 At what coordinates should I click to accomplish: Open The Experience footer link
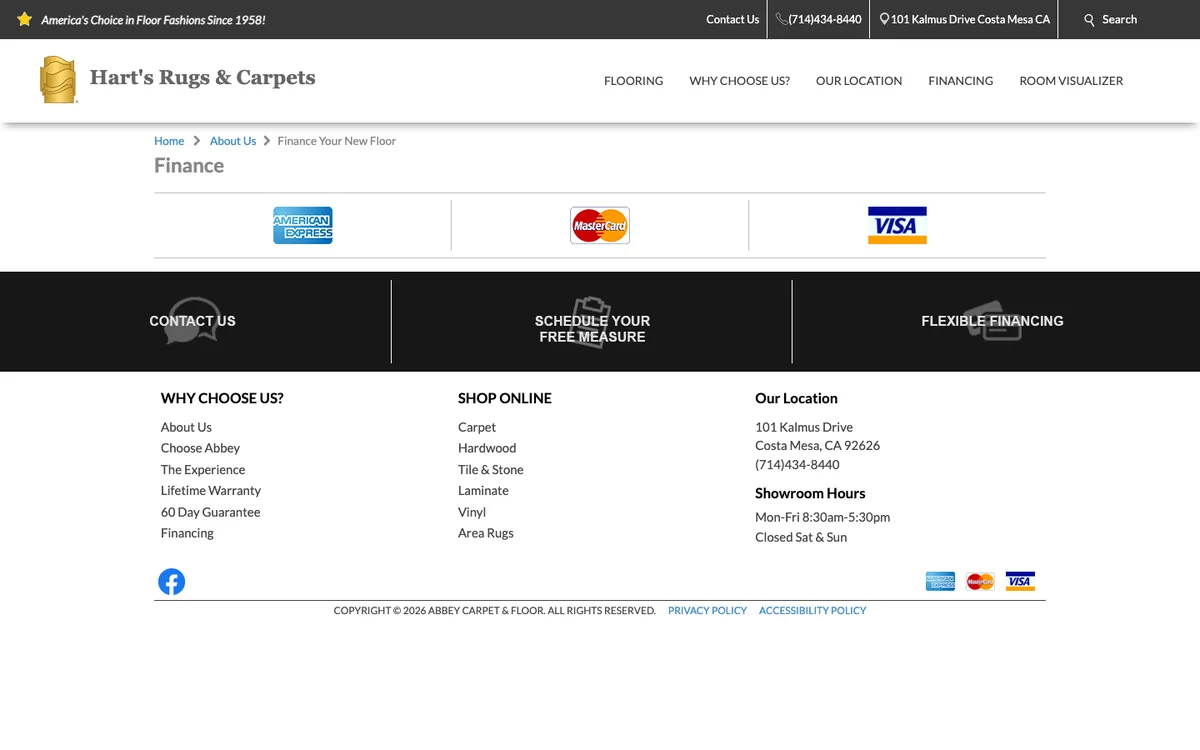[203, 469]
